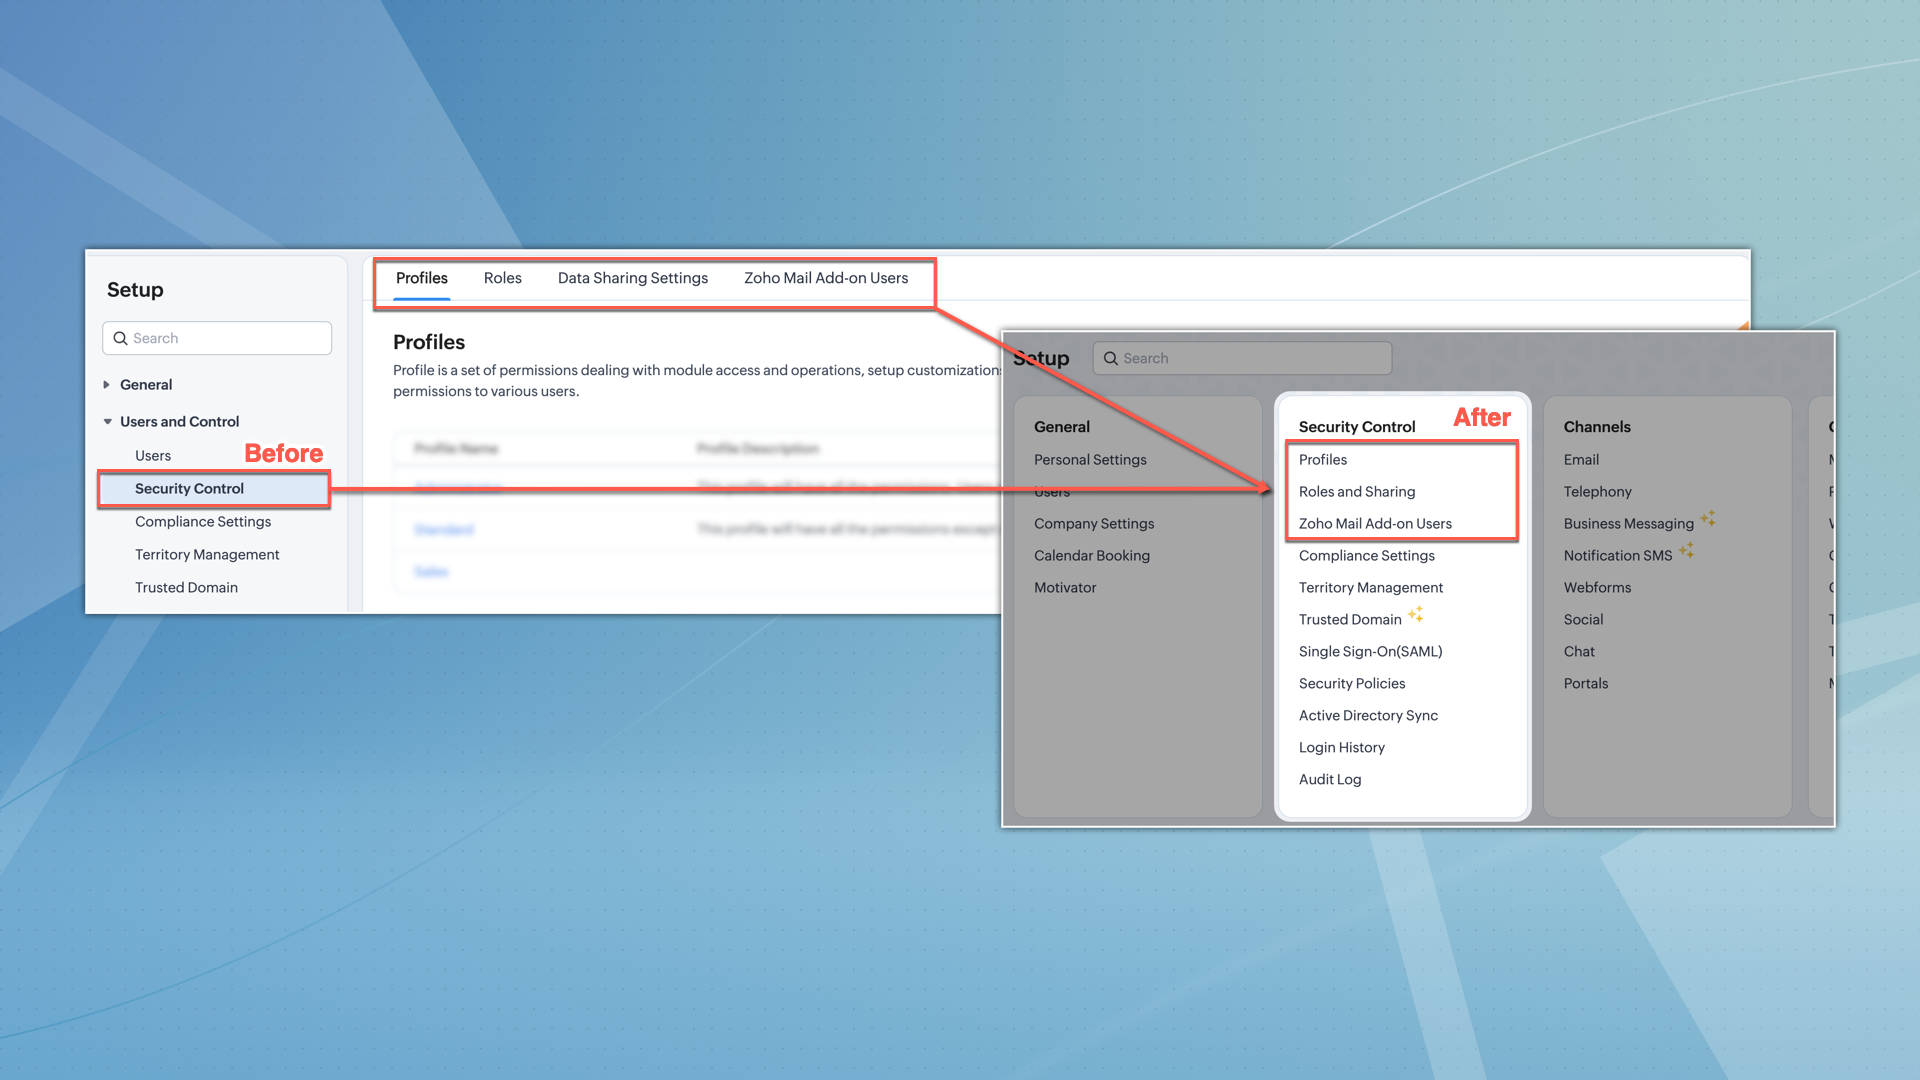
Task: Open Zoho Mail Add-on Users tab
Action: pos(825,278)
